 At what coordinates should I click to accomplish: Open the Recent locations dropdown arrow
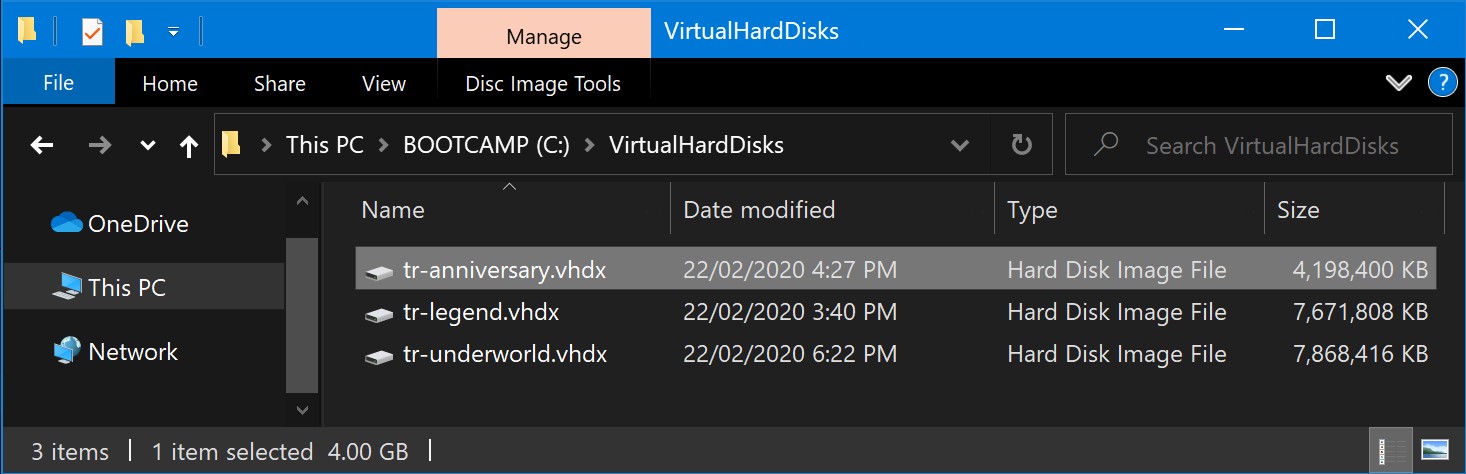click(x=148, y=146)
